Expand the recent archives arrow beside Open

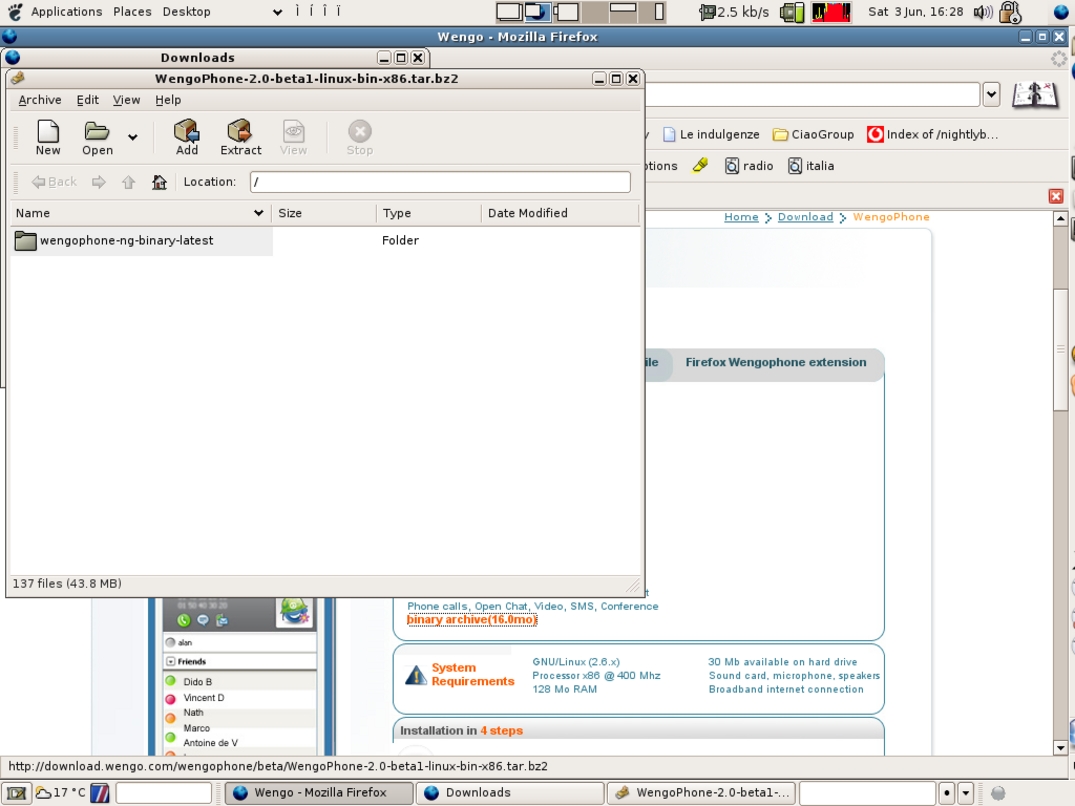tap(132, 137)
